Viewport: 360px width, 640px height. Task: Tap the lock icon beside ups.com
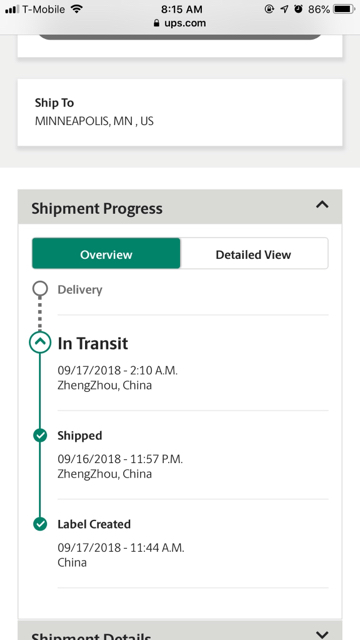click(156, 23)
